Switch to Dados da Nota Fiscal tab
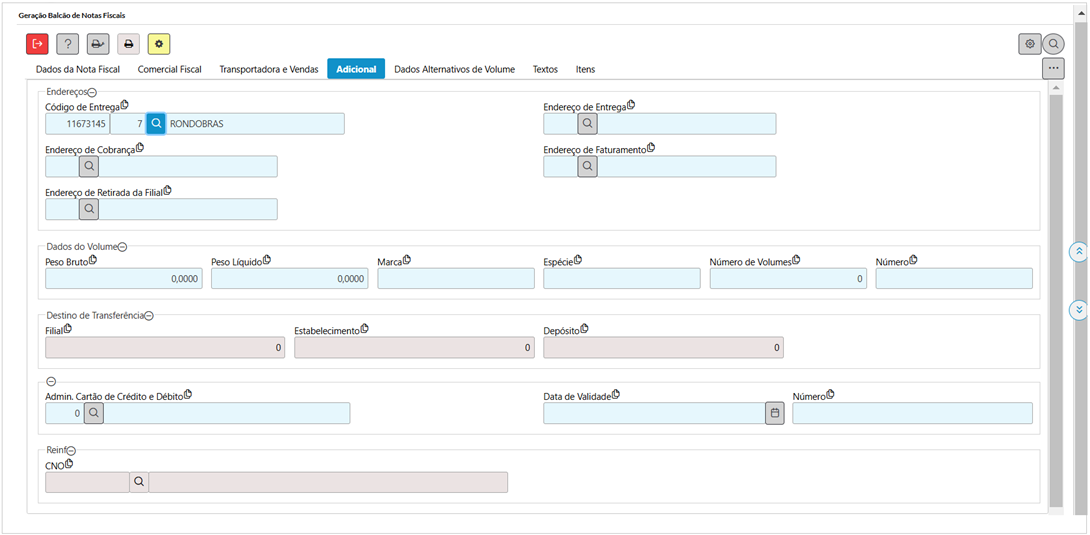 click(x=77, y=69)
